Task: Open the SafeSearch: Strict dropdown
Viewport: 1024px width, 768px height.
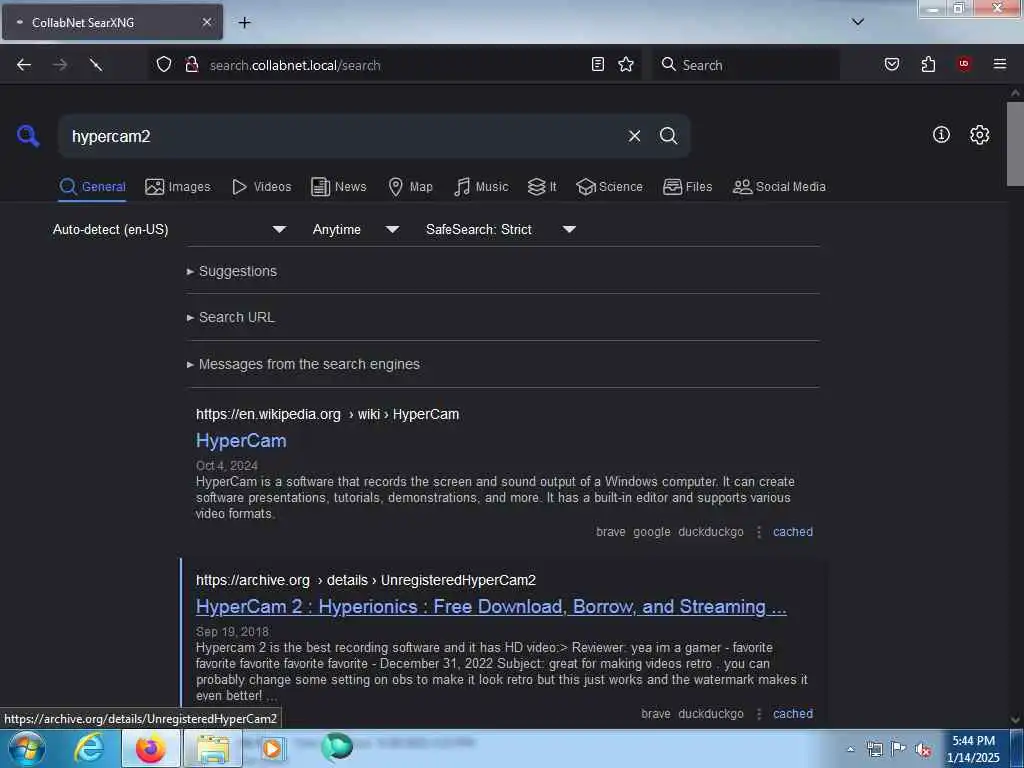Action: [500, 229]
